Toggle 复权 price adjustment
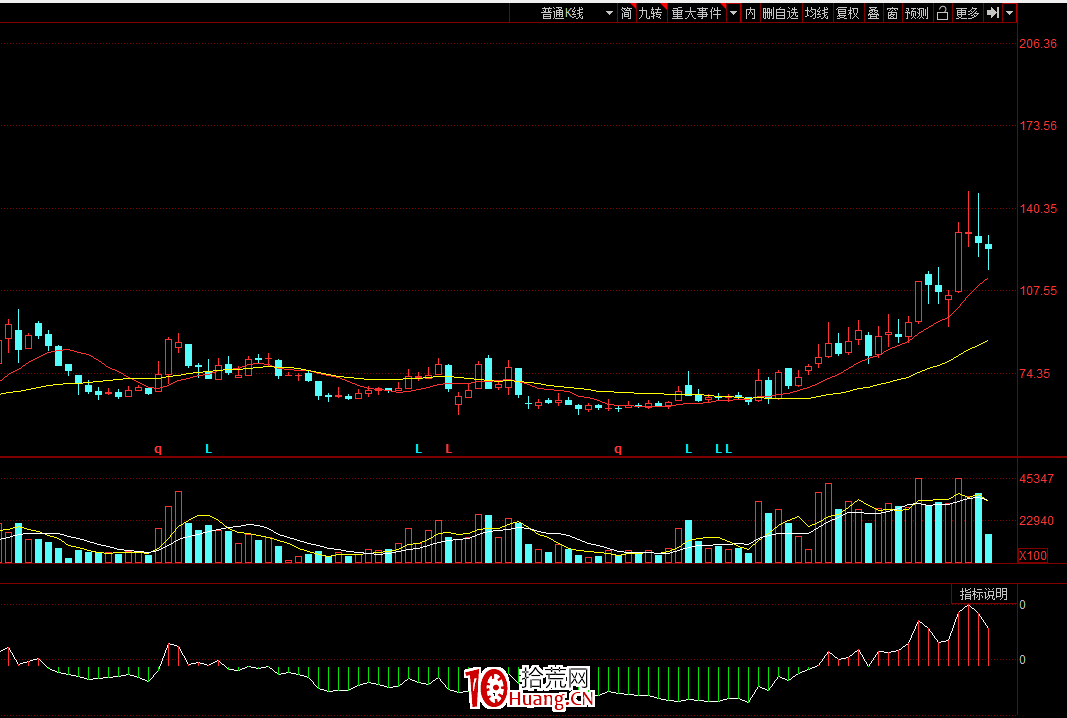 (x=848, y=13)
